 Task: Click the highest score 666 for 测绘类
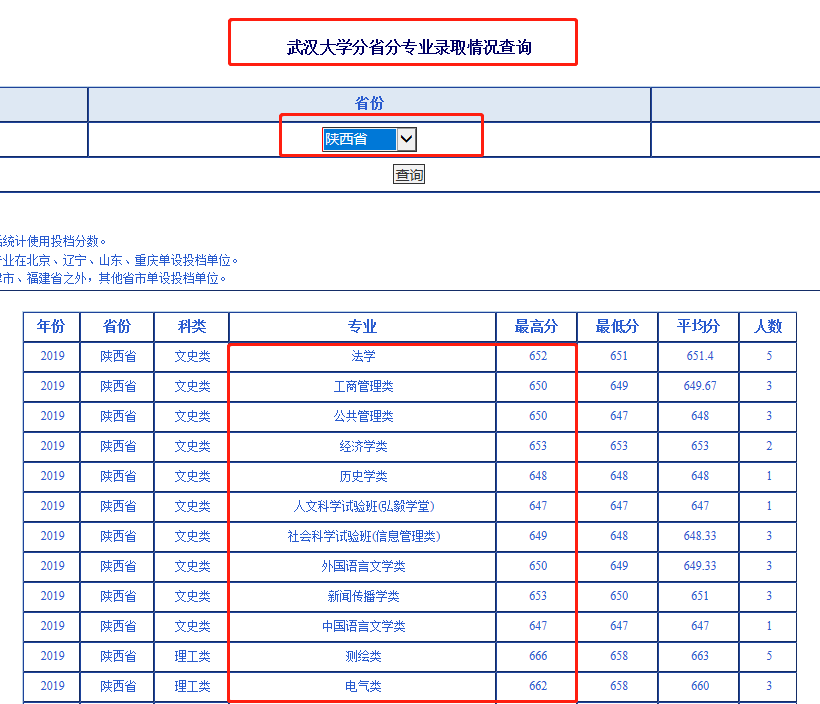[538, 656]
